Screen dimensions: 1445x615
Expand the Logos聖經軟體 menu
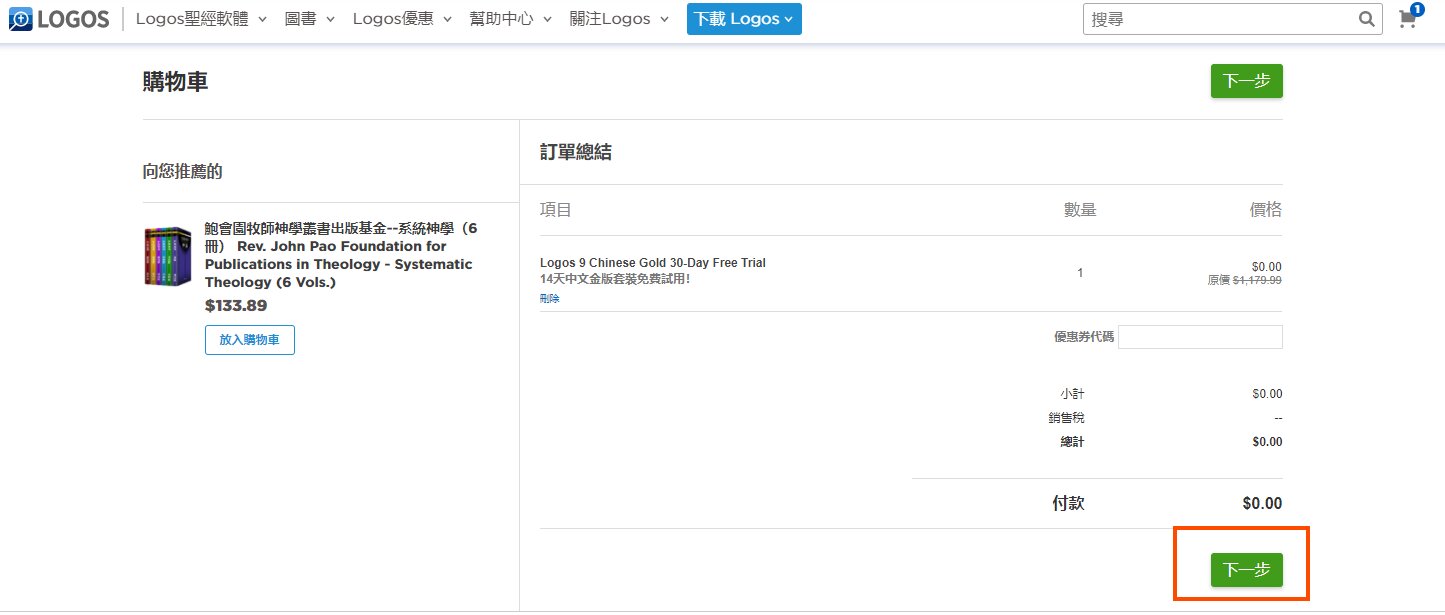tap(201, 19)
